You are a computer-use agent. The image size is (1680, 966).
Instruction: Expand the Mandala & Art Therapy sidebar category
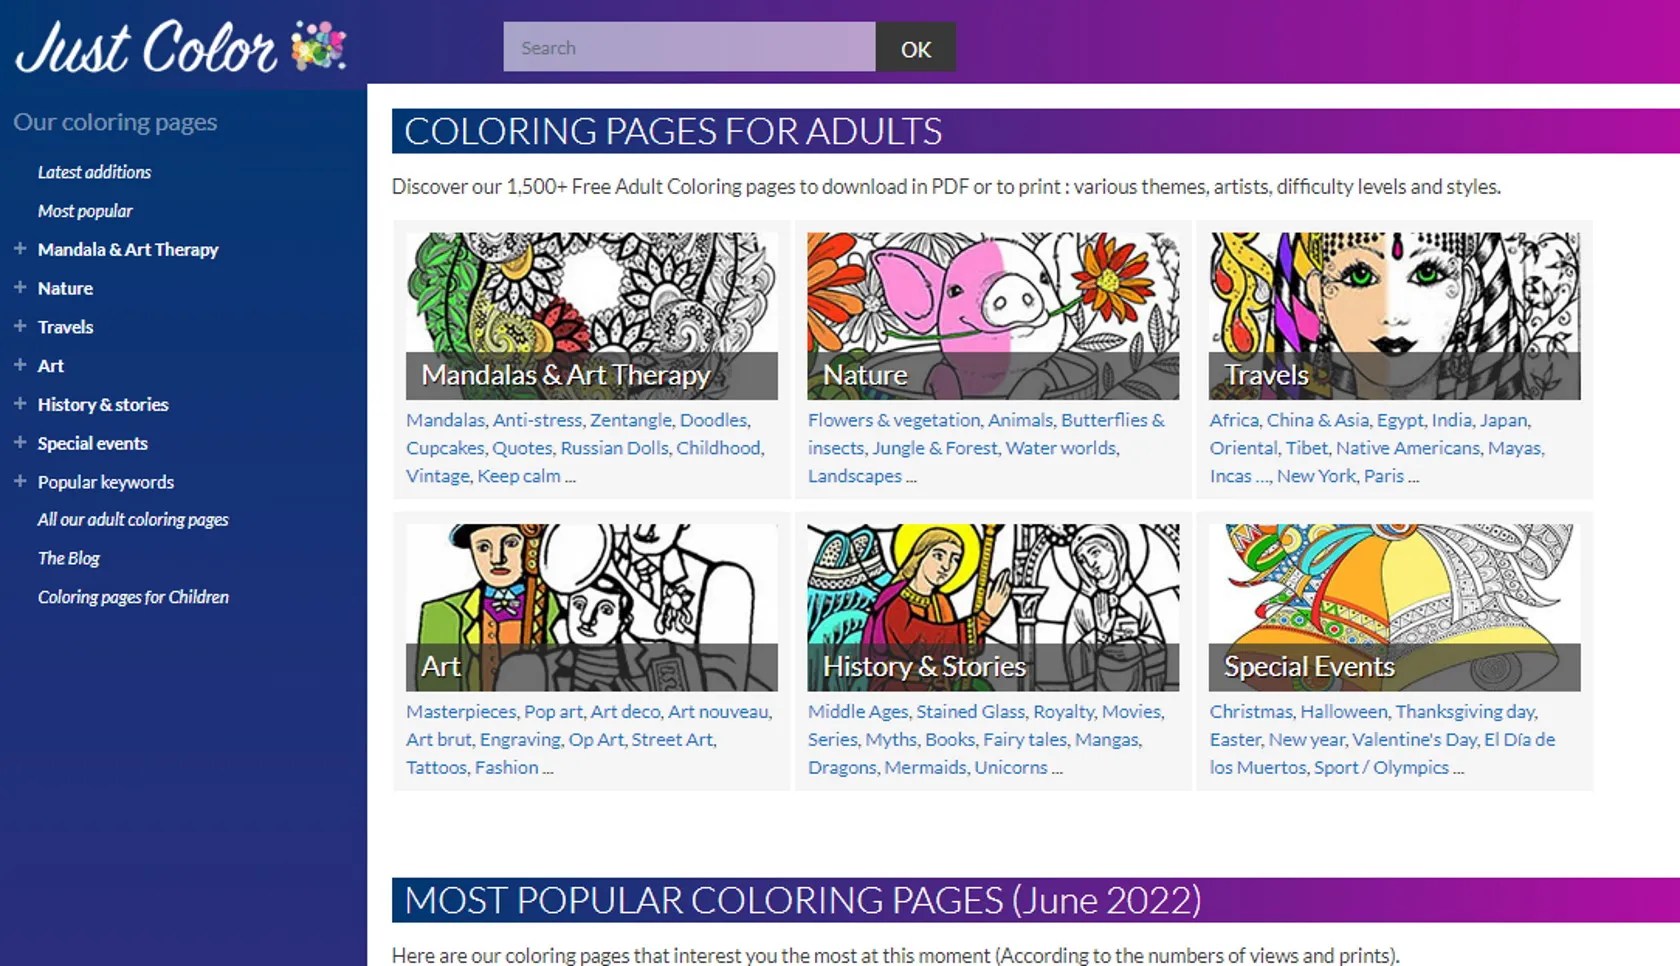click(20, 249)
